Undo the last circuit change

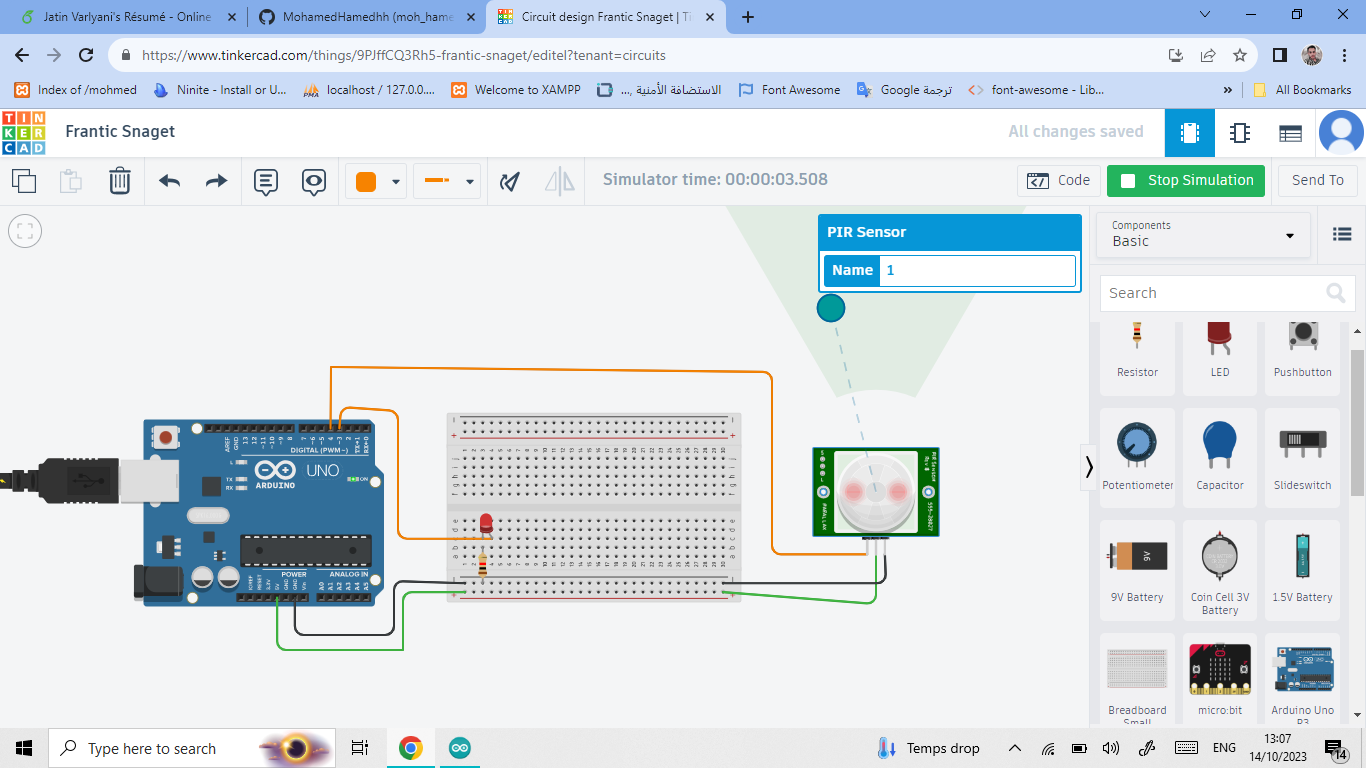(167, 181)
